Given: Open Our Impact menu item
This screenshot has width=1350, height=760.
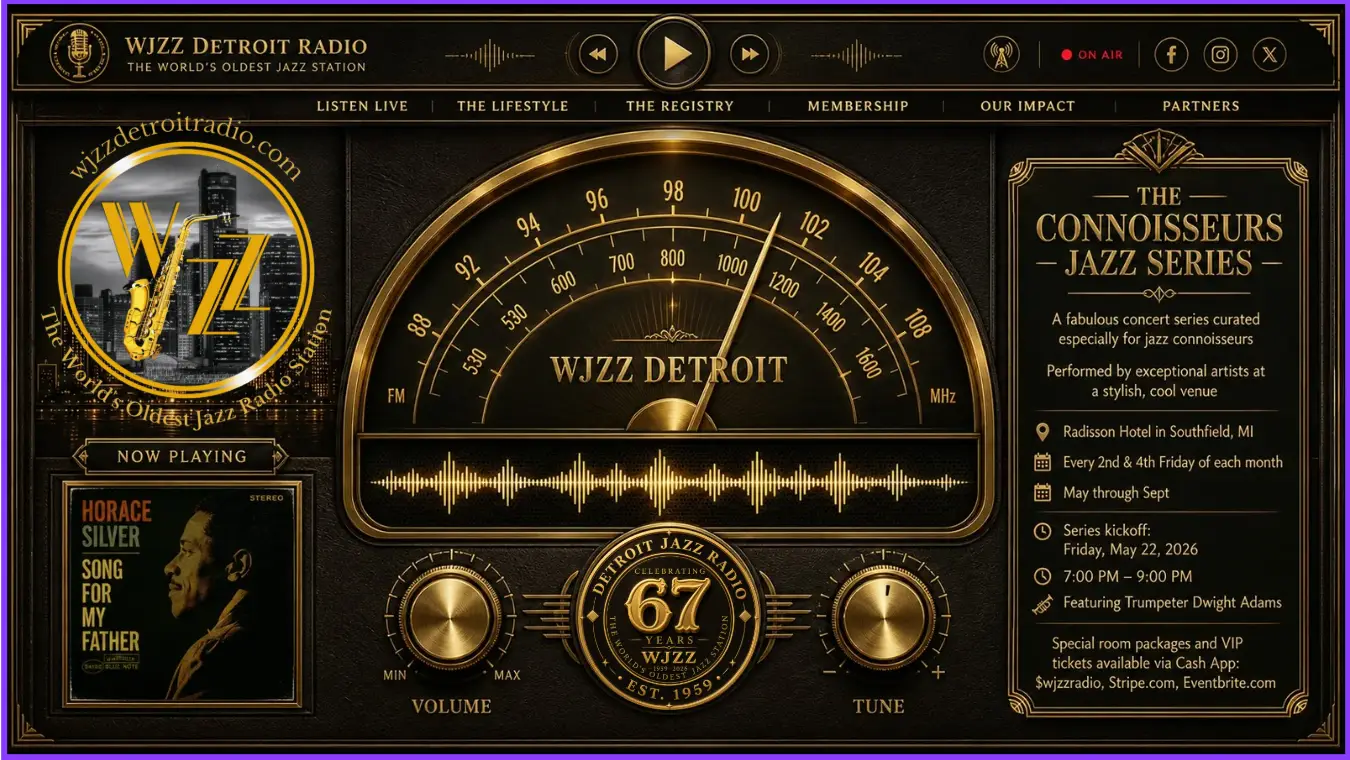Looking at the screenshot, I should (1028, 105).
